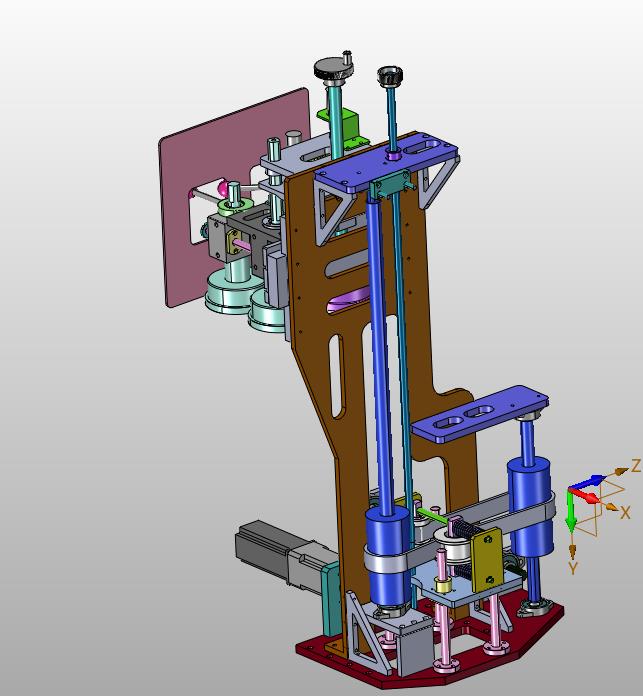Click the long blue vertical shaft
This screenshot has width=643, height=696.
click(381, 355)
